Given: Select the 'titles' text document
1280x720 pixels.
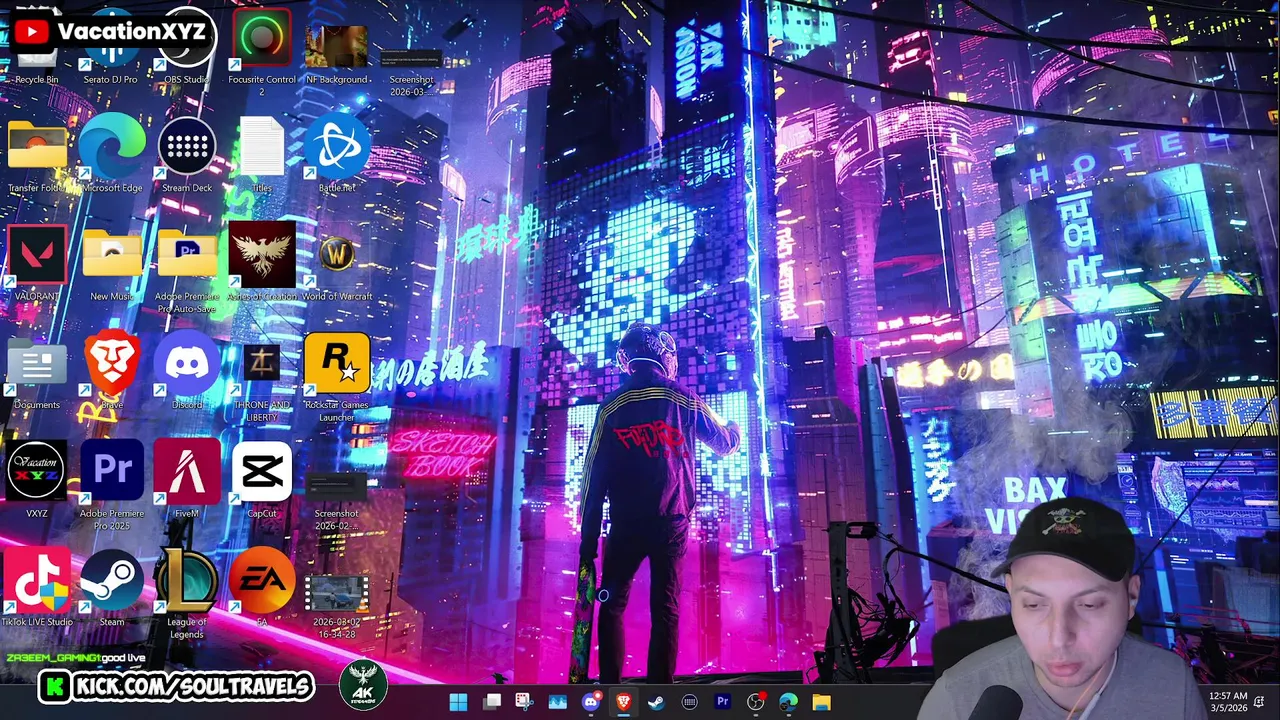Looking at the screenshot, I should pyautogui.click(x=262, y=154).
